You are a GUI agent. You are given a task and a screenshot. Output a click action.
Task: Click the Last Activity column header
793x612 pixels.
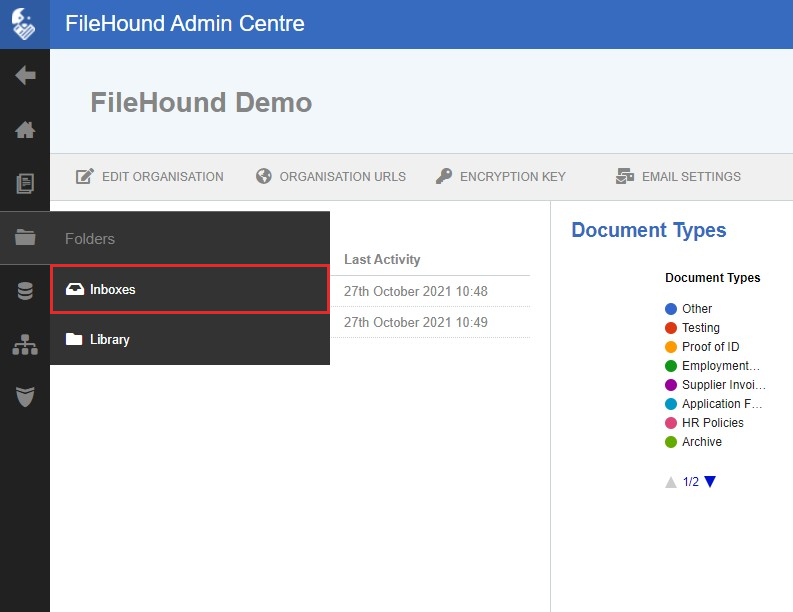point(382,259)
